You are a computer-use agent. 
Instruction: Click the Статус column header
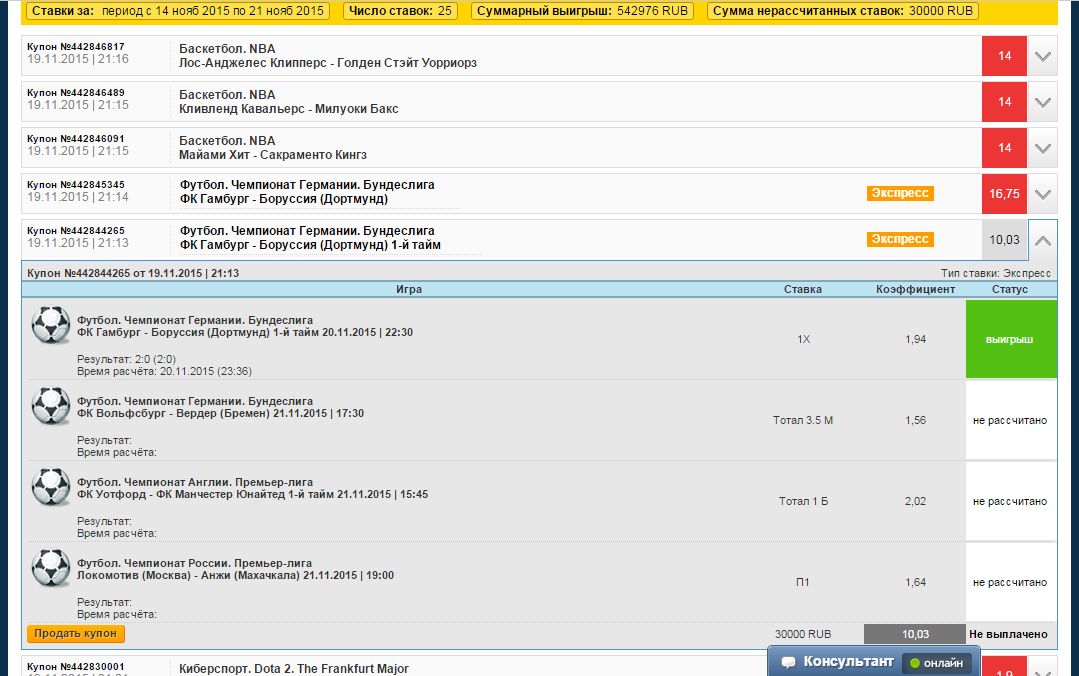[x=1009, y=289]
